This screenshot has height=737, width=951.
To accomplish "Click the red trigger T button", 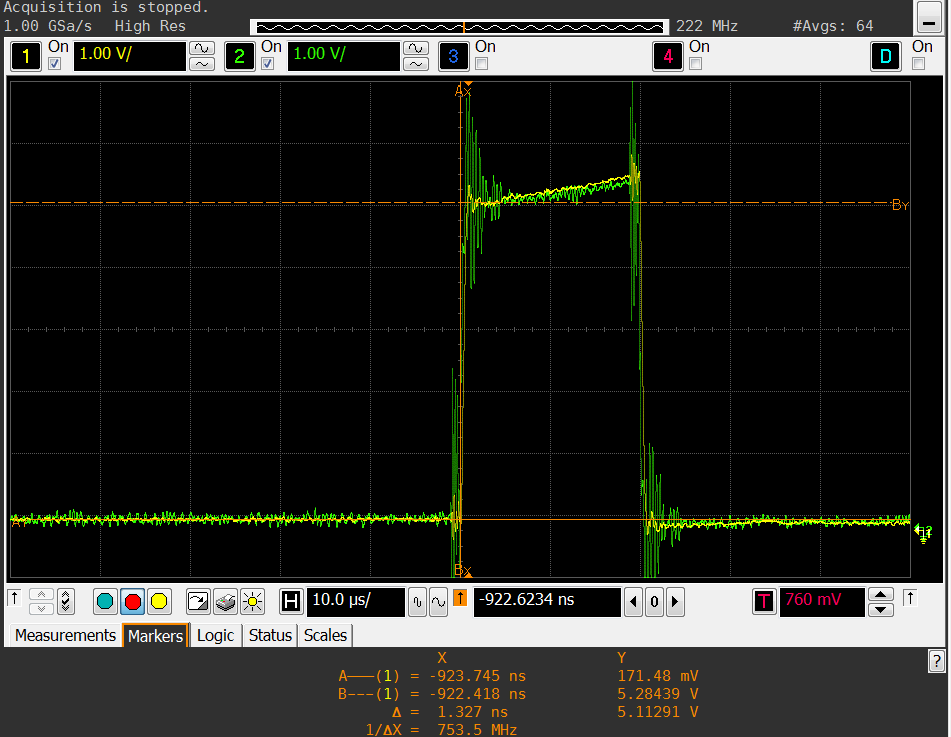I will click(764, 601).
